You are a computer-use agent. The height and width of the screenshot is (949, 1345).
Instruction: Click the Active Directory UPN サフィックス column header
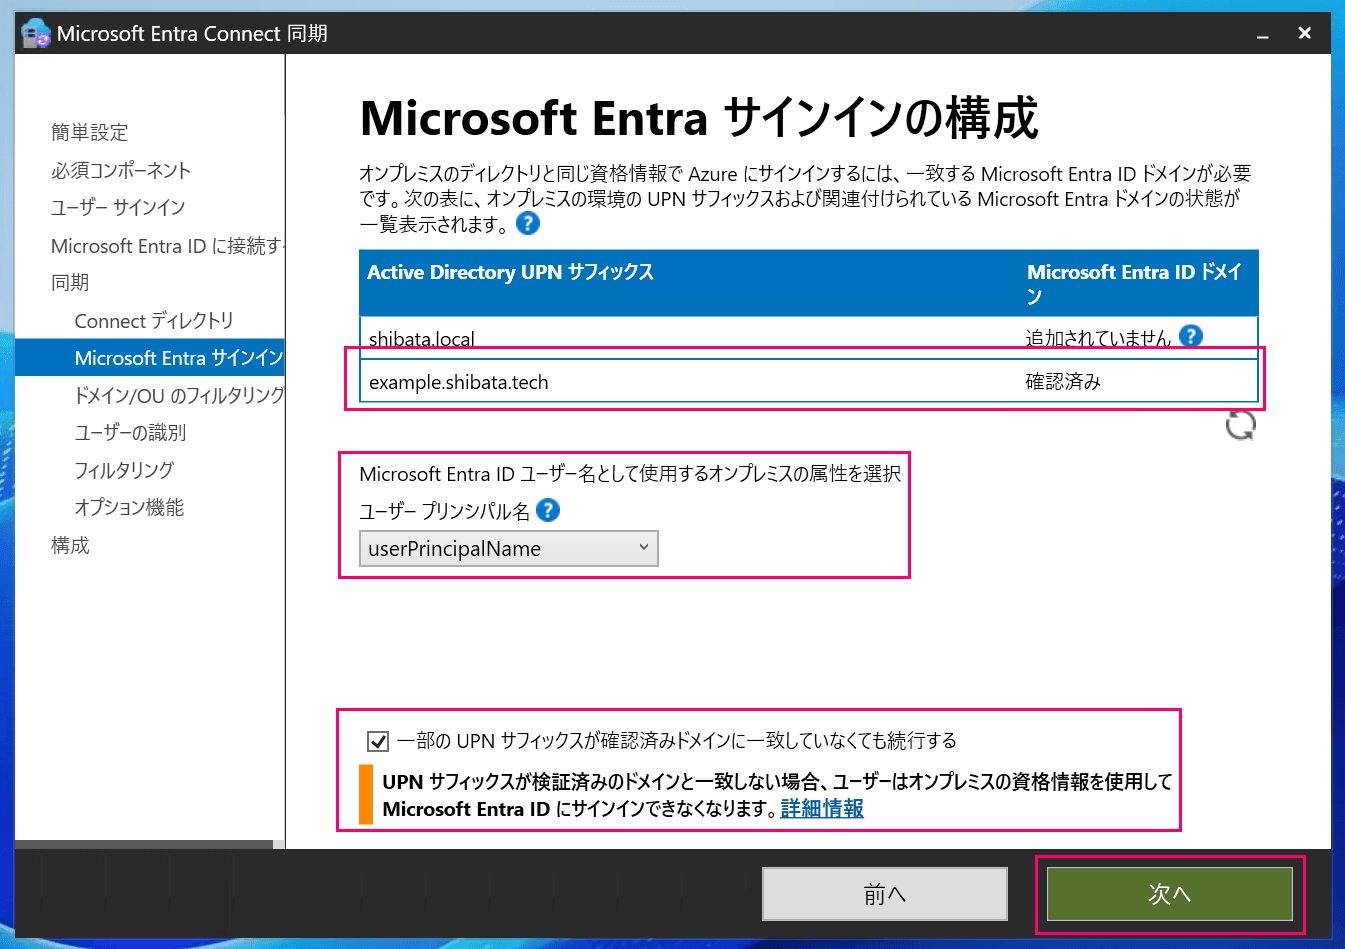click(x=510, y=272)
